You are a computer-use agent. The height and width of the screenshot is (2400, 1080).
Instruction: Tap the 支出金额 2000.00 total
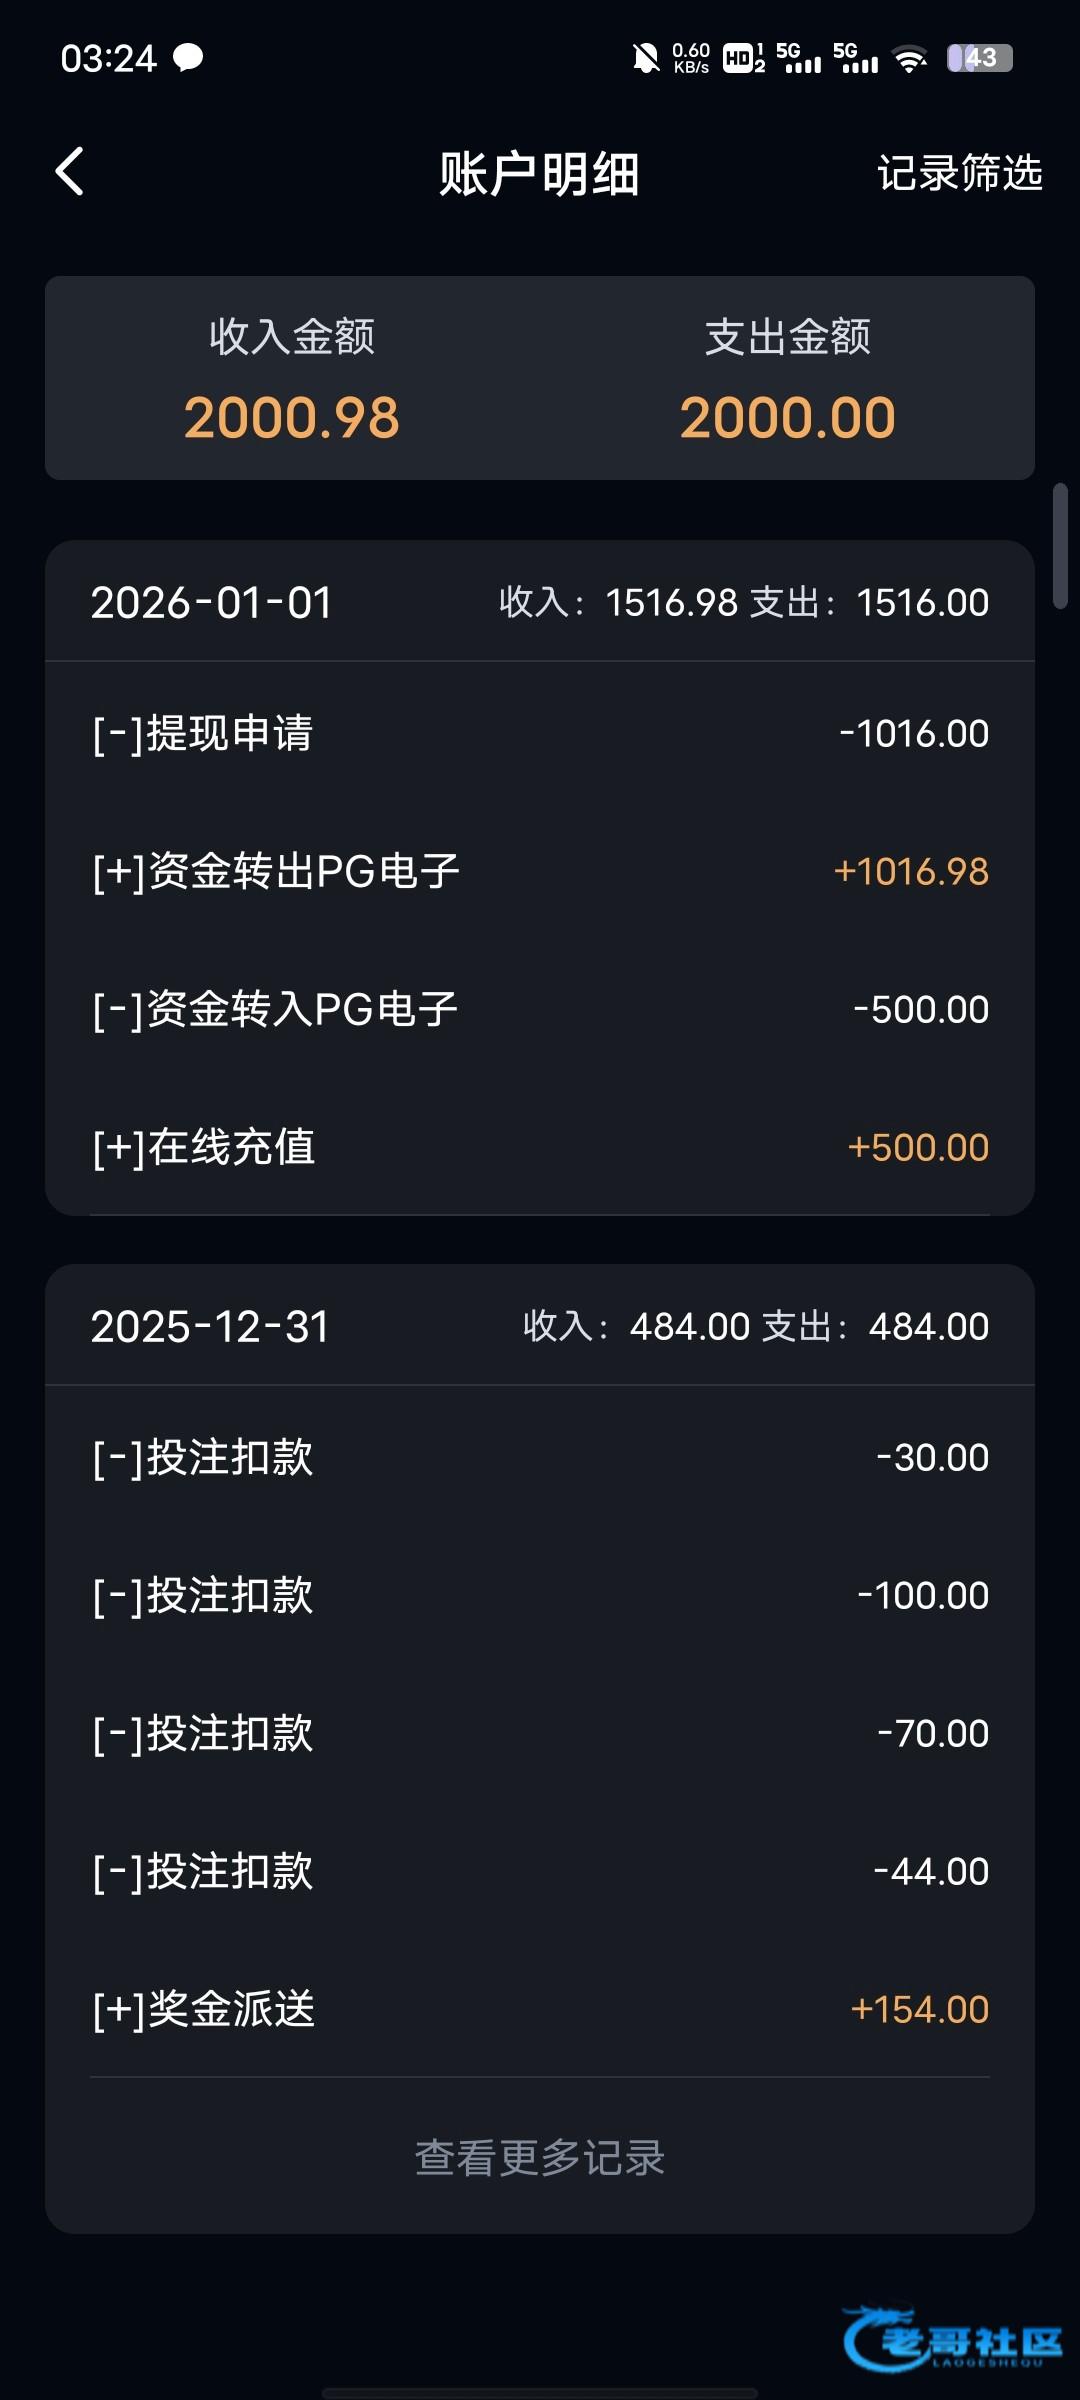pyautogui.click(x=787, y=380)
